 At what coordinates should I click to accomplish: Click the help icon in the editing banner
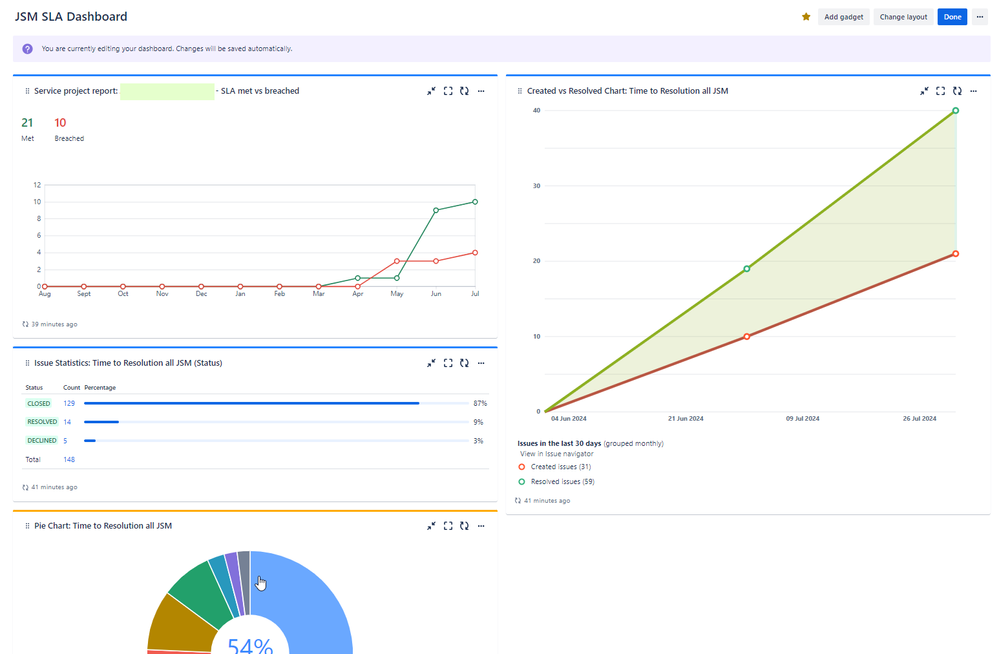click(27, 49)
